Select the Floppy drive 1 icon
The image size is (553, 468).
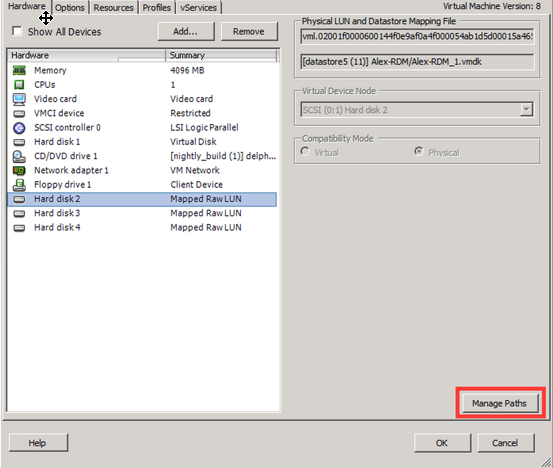coord(19,185)
